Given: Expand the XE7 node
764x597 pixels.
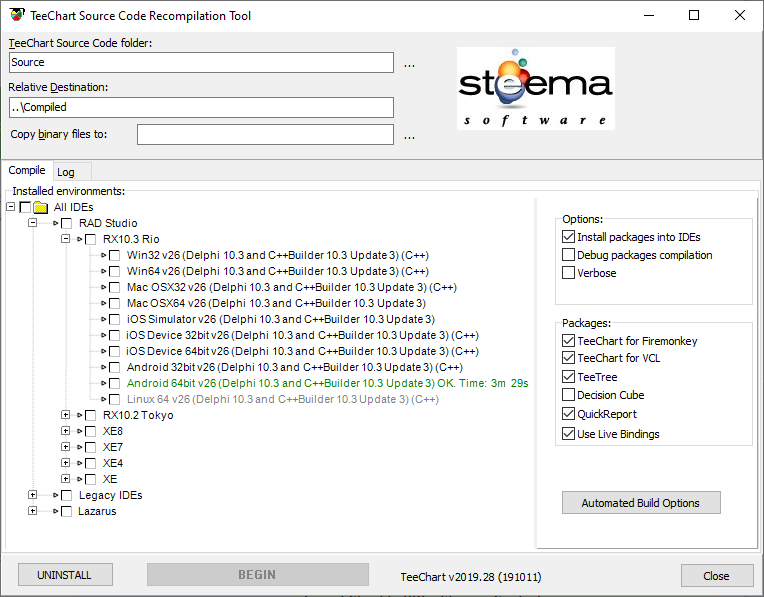Looking at the screenshot, I should click(65, 446).
